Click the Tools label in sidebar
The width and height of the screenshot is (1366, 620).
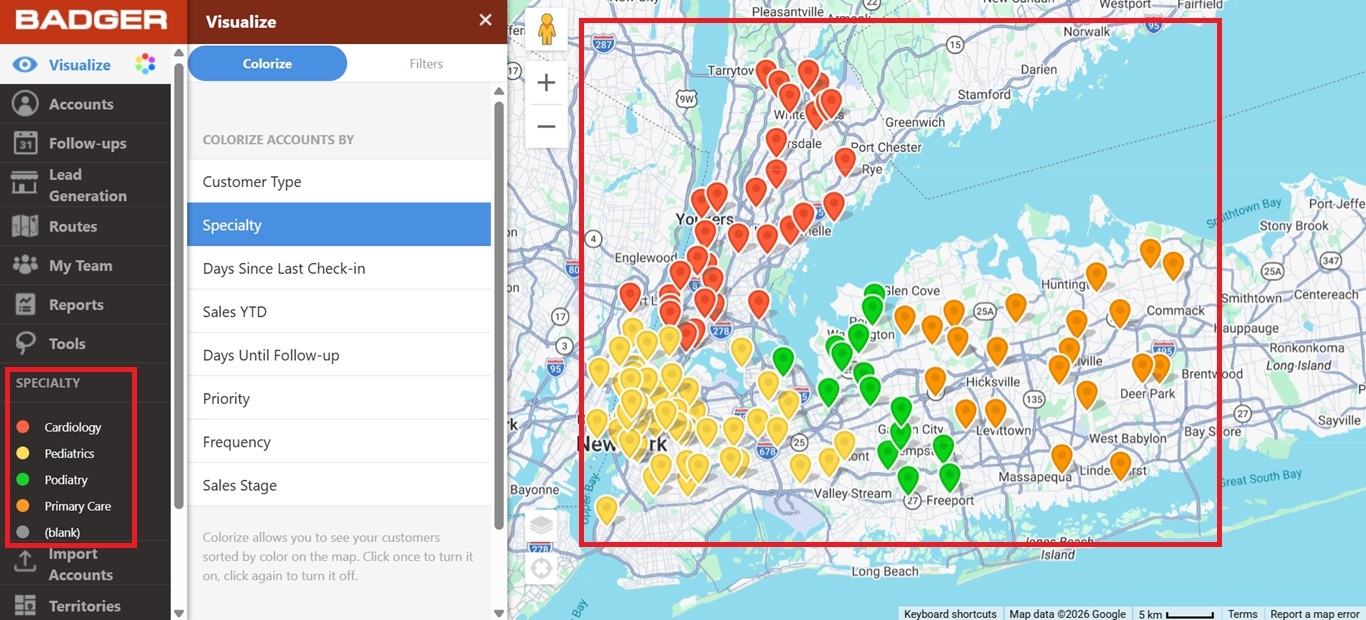pyautogui.click(x=67, y=343)
